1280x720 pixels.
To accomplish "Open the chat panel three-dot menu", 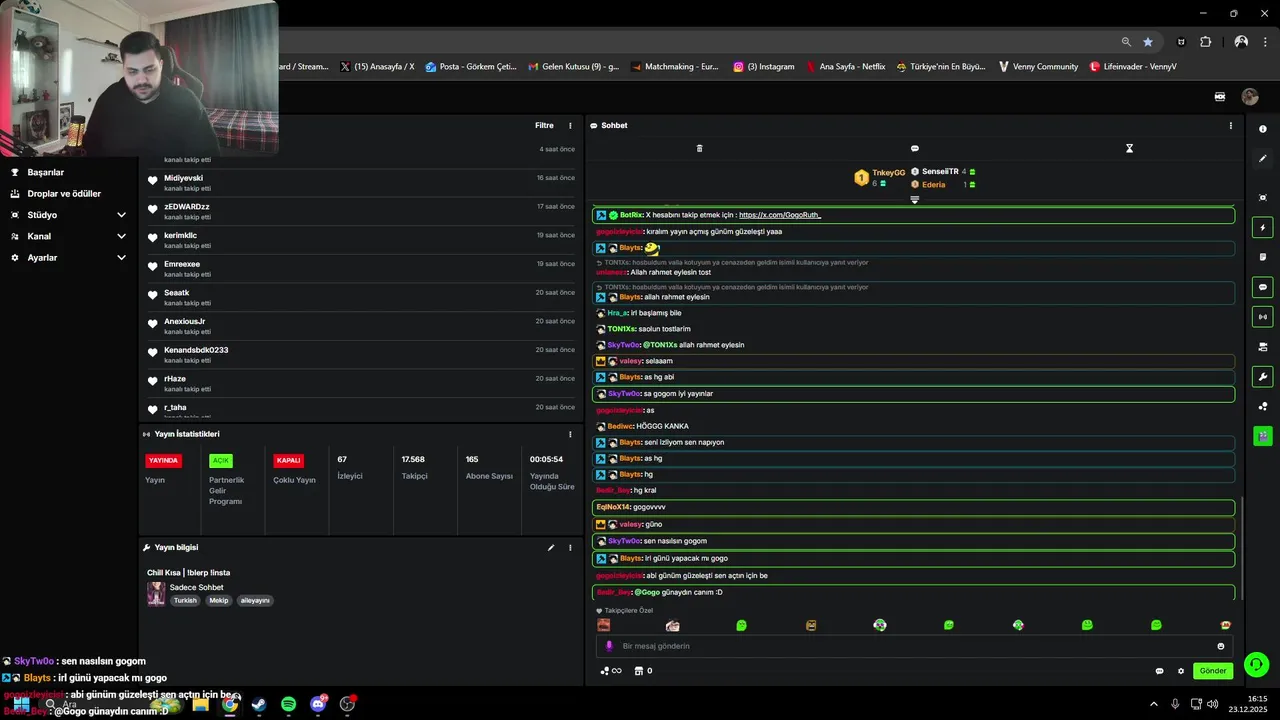I will click(1230, 126).
